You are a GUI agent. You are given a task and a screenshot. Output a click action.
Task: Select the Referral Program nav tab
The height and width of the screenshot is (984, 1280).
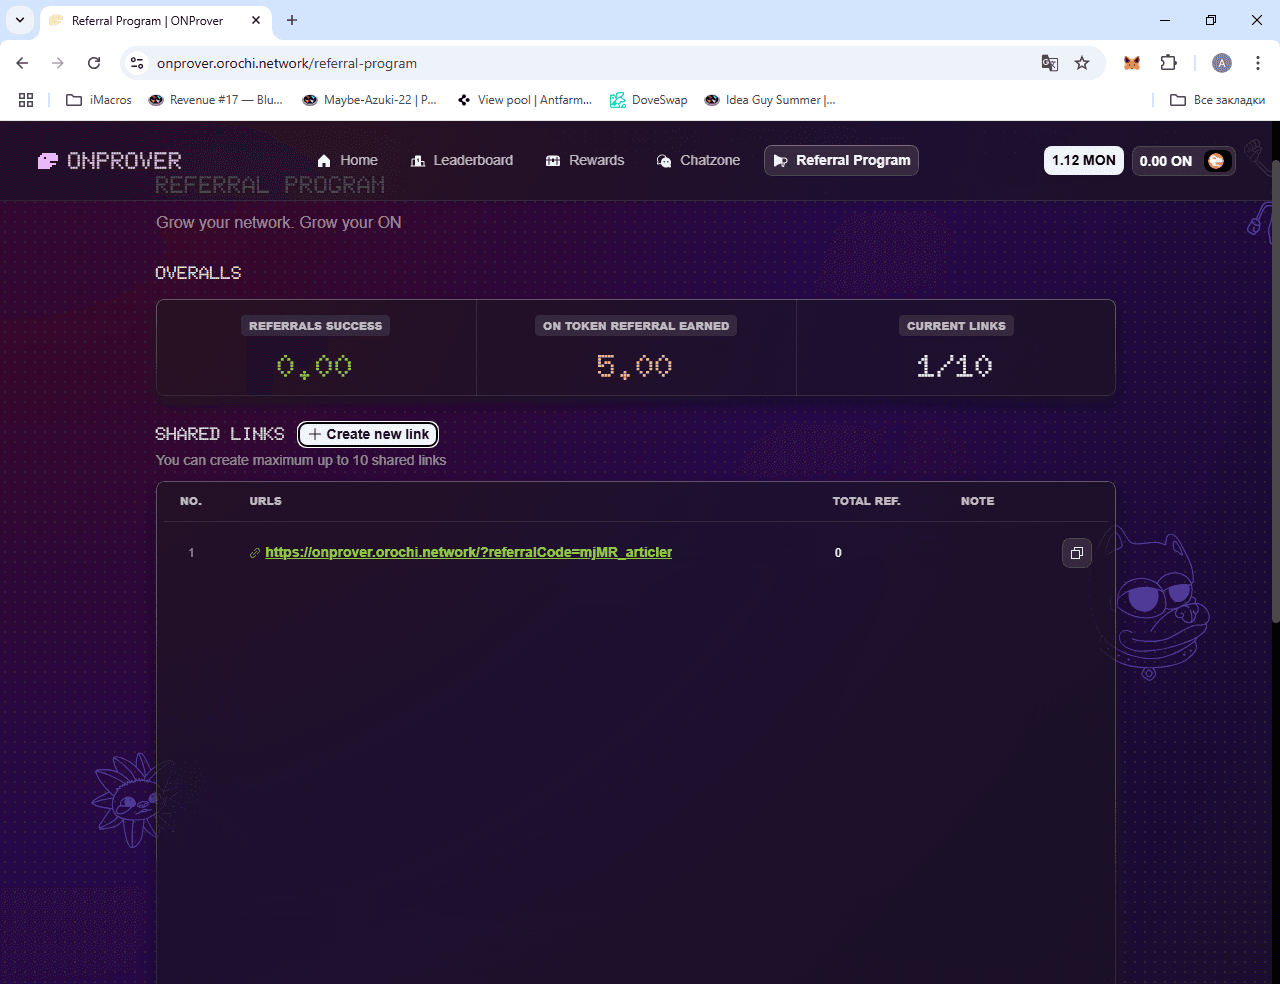(x=841, y=160)
